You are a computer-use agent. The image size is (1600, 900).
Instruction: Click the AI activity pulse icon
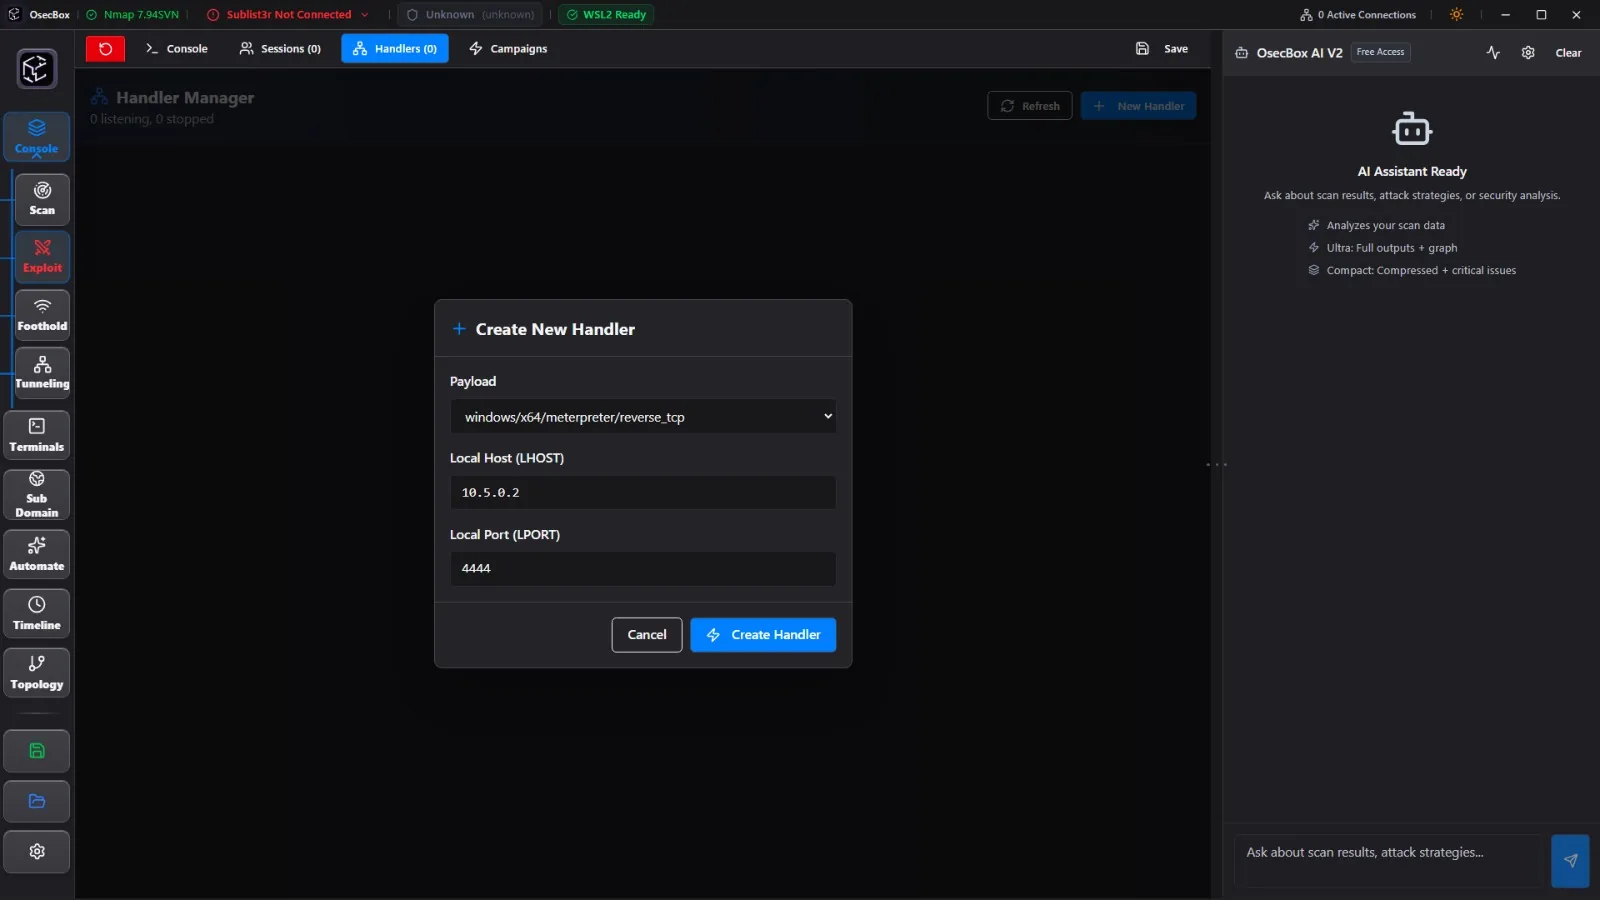pos(1493,53)
